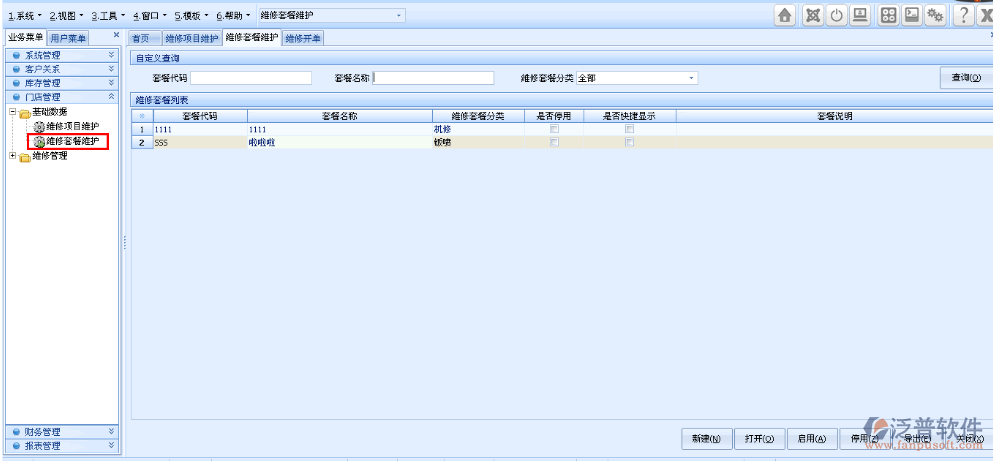Open the 6.帮助 menu

pyautogui.click(x=233, y=15)
